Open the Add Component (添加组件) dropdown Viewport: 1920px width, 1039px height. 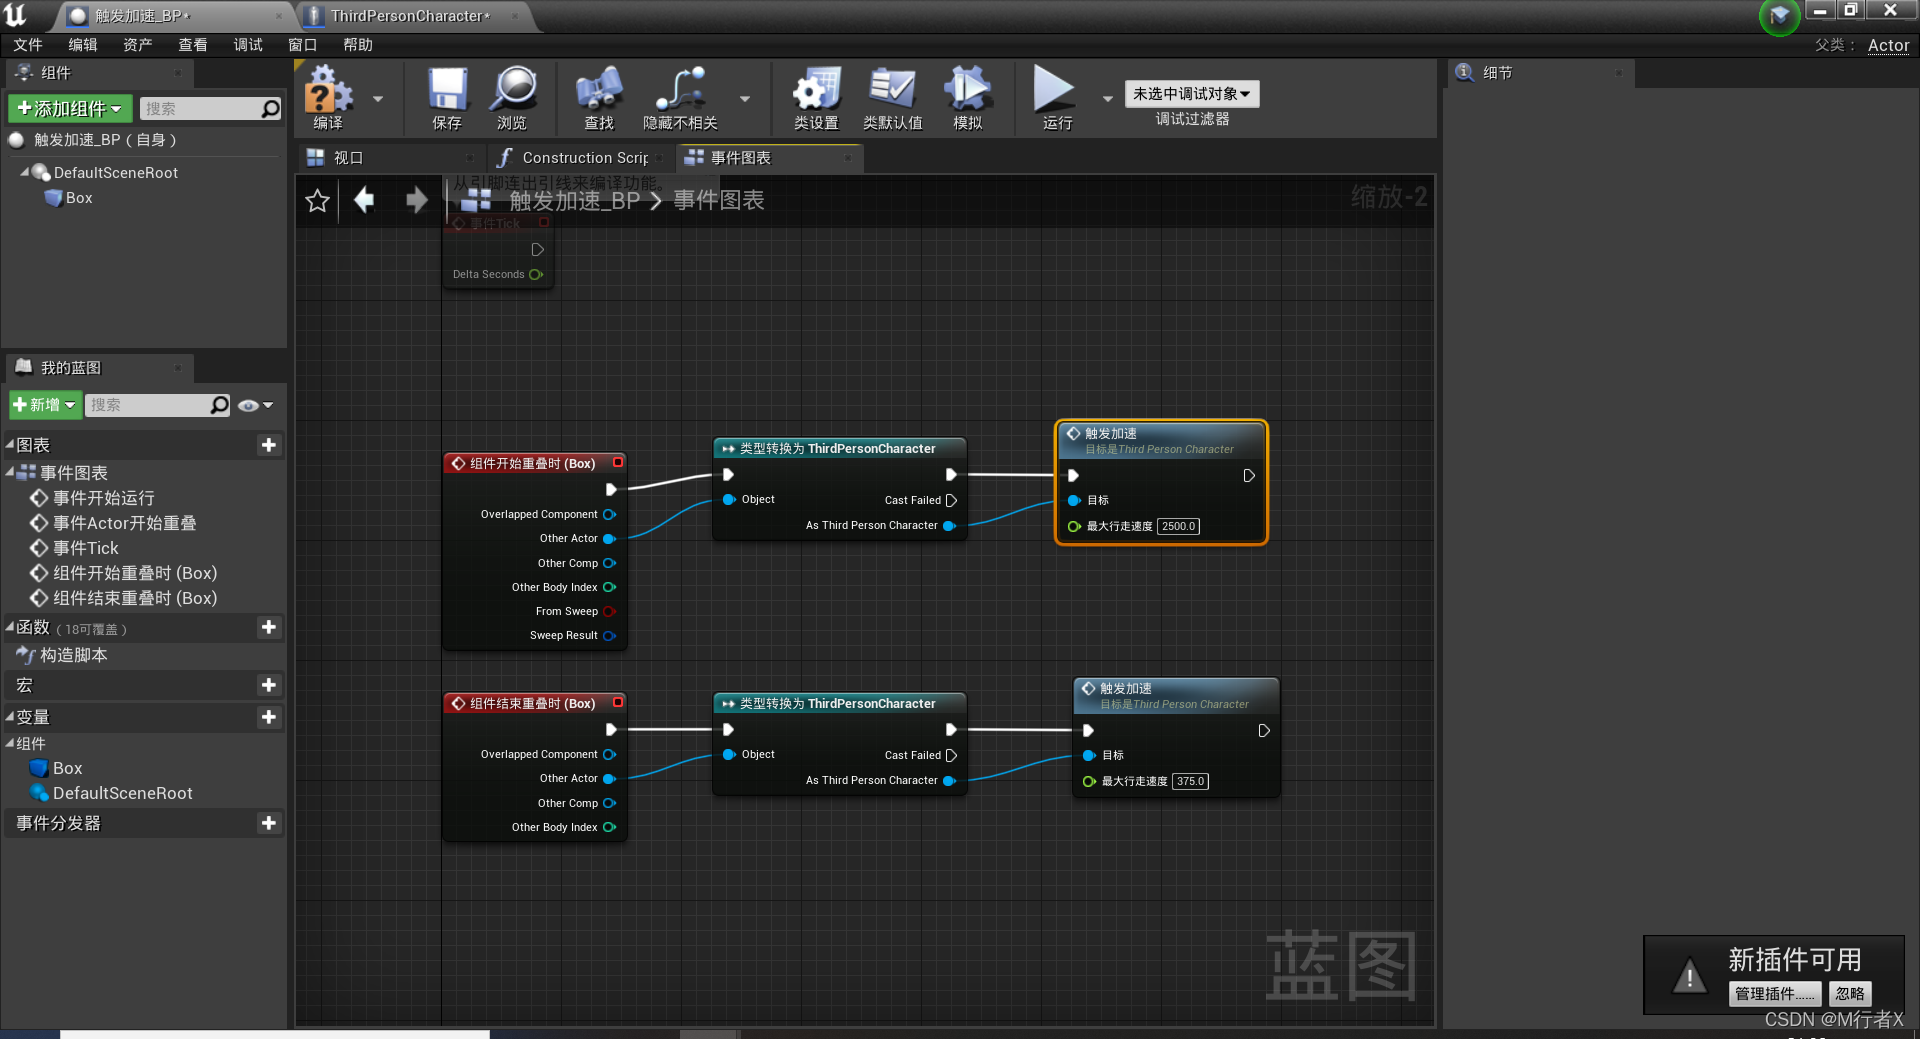tap(70, 108)
